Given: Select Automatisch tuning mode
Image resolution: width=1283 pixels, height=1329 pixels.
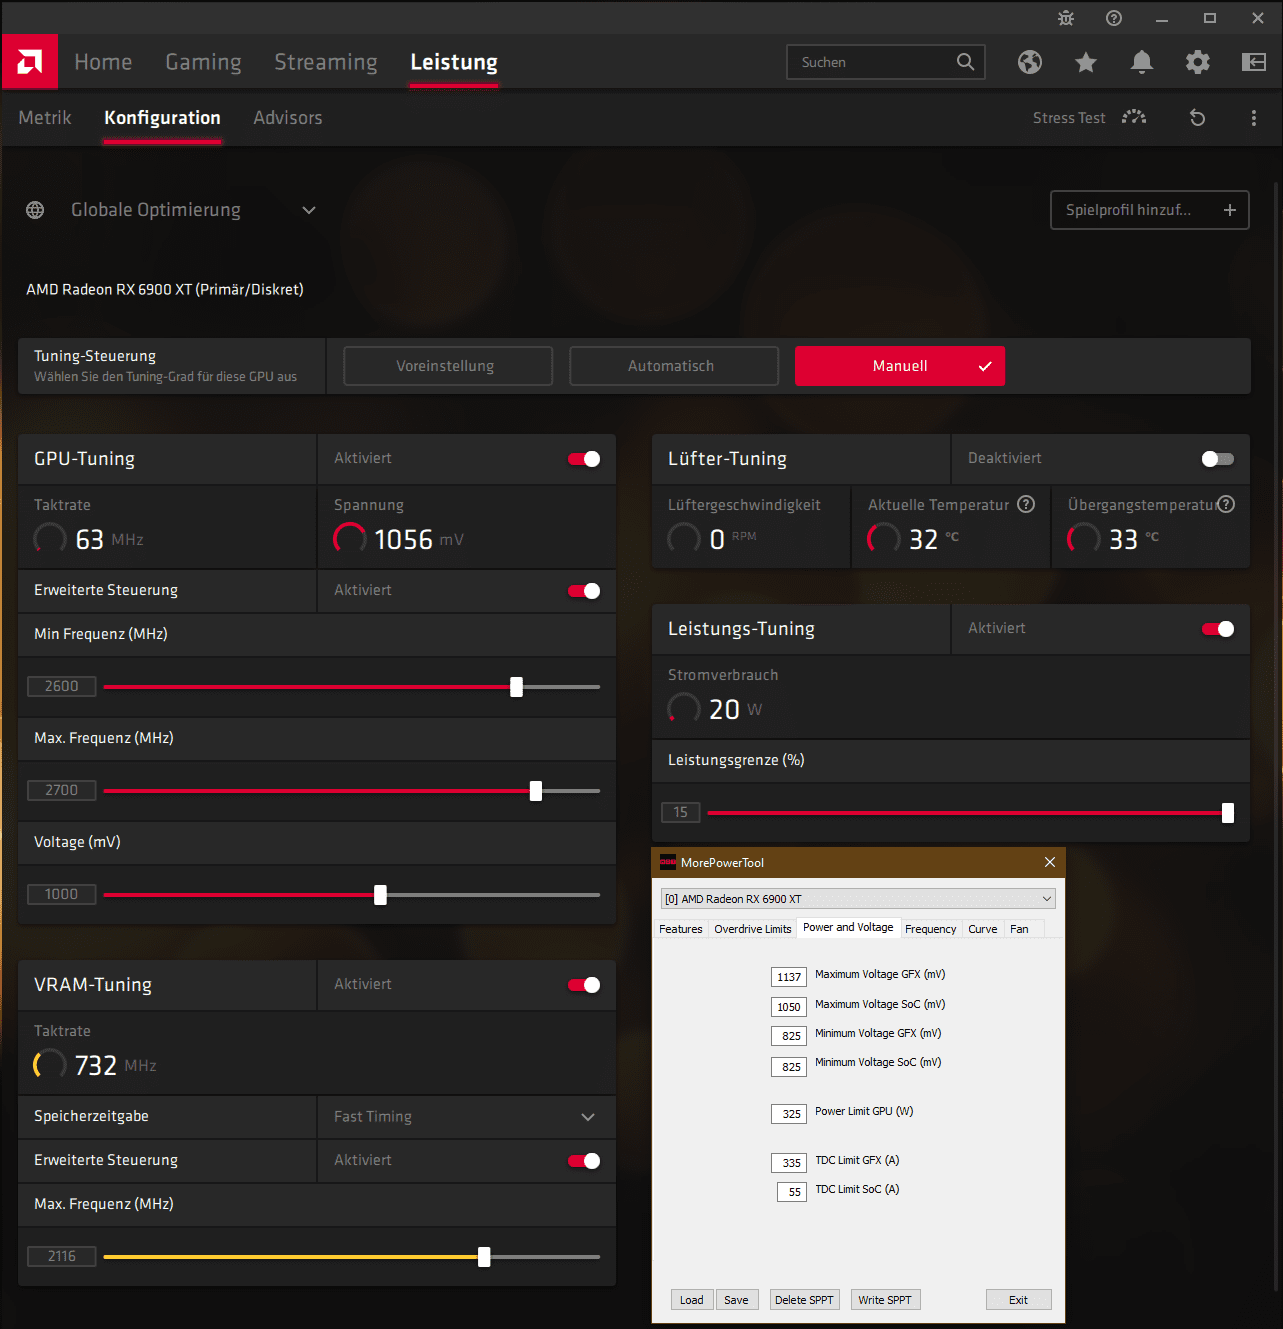Looking at the screenshot, I should point(674,366).
